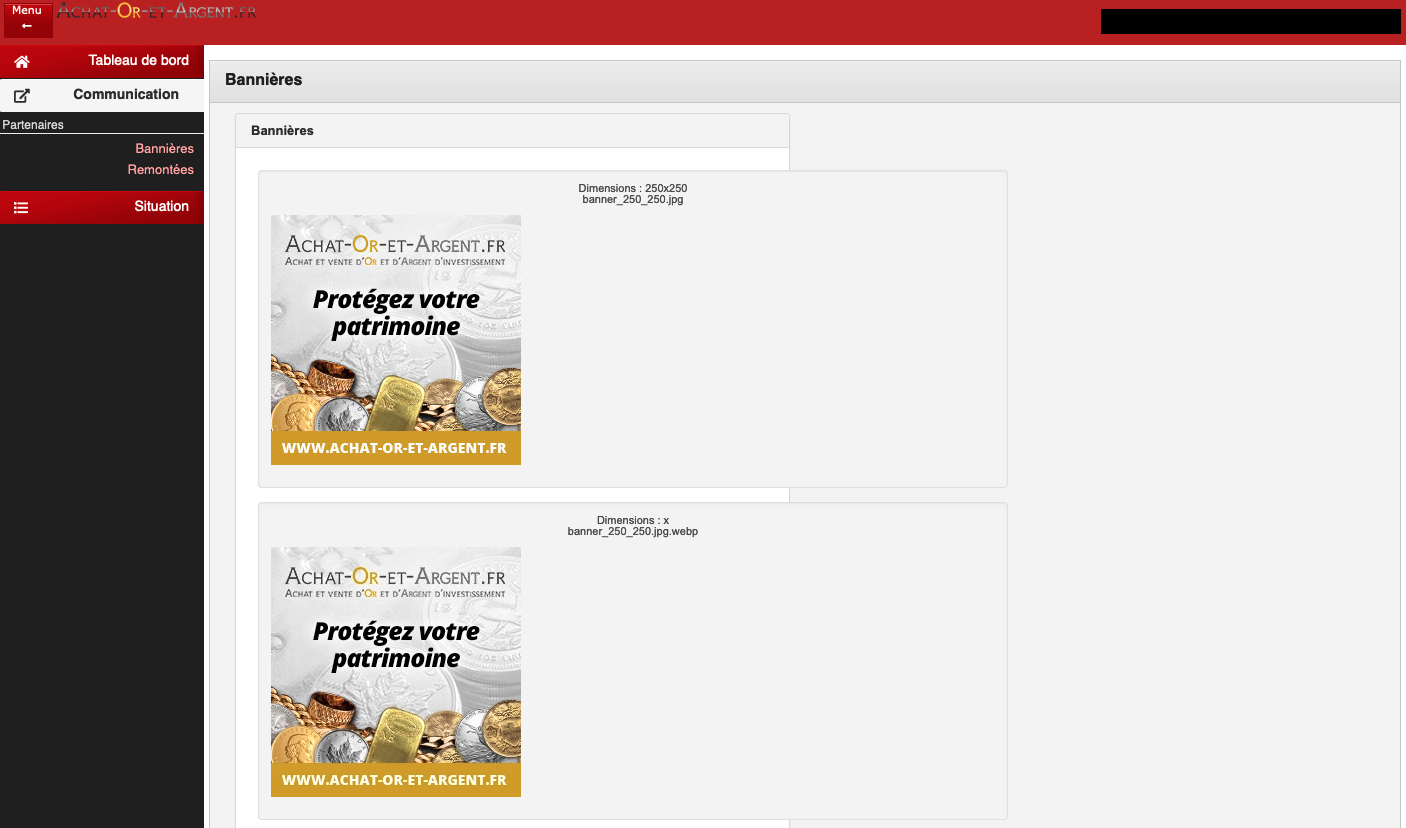Open the Remontées sidebar link
The height and width of the screenshot is (828, 1406).
pos(160,170)
